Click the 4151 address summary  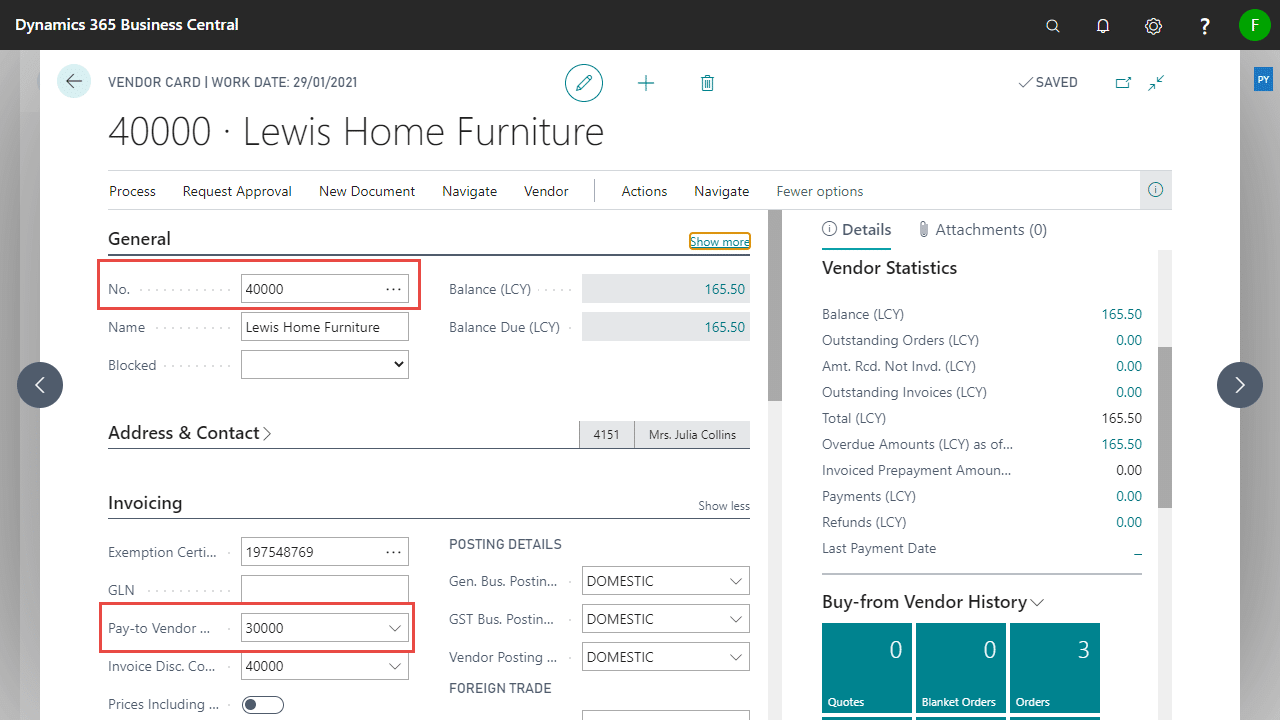pyautogui.click(x=607, y=434)
